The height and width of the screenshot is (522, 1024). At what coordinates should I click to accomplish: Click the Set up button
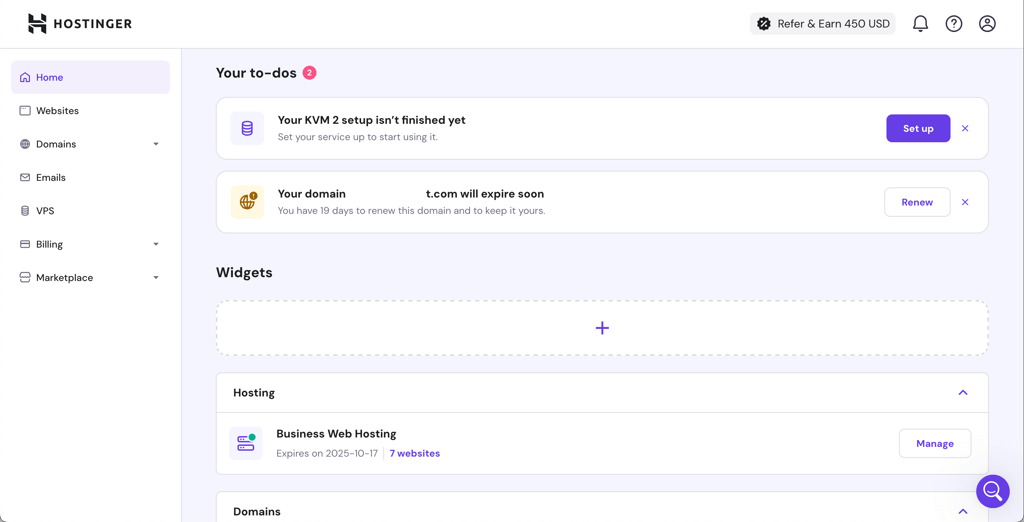(x=918, y=128)
